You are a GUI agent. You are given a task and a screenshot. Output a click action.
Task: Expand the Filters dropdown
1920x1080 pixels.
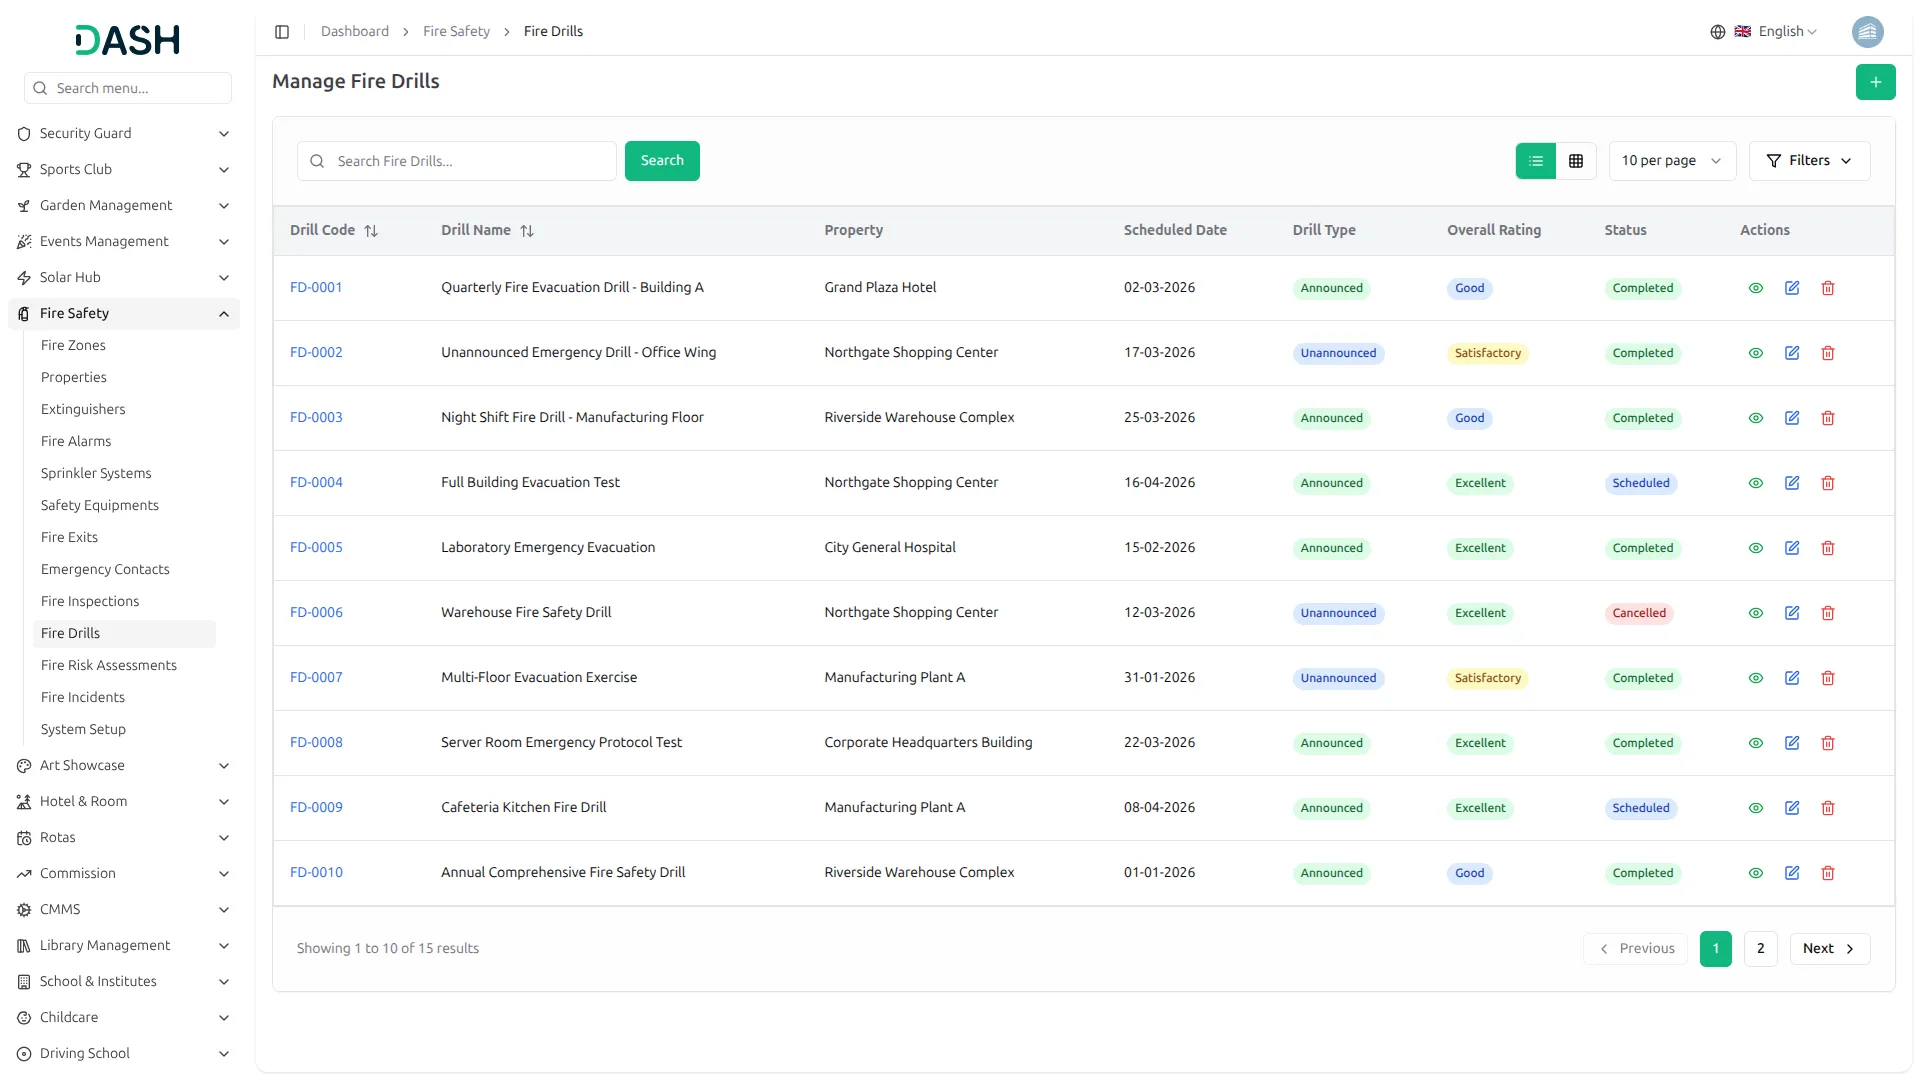click(1808, 161)
